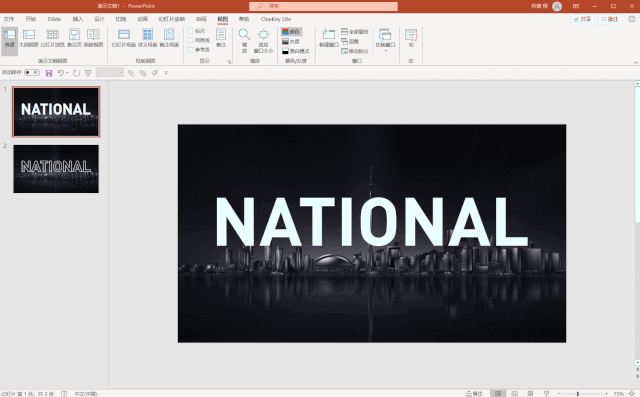The height and width of the screenshot is (397, 640).
Task: Open the Insert (插入) tab
Action: [x=78, y=19]
